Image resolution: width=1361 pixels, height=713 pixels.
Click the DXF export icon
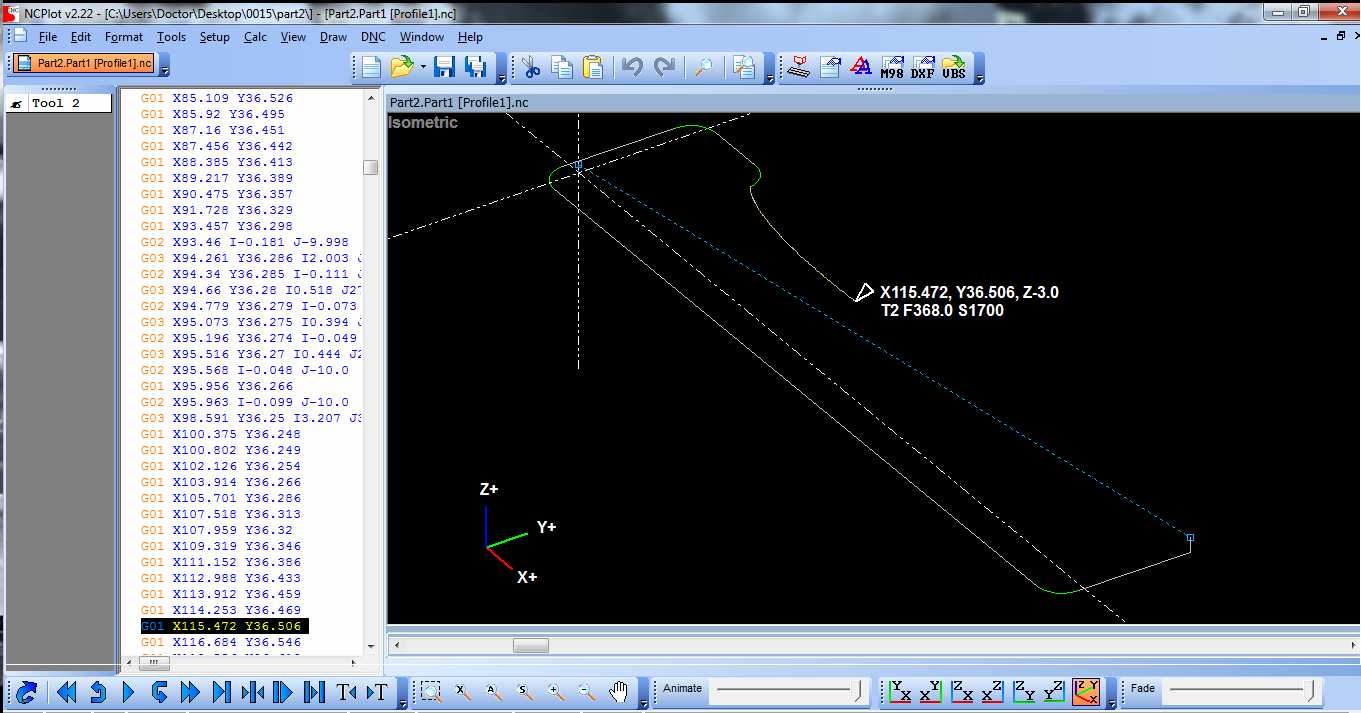click(x=923, y=67)
